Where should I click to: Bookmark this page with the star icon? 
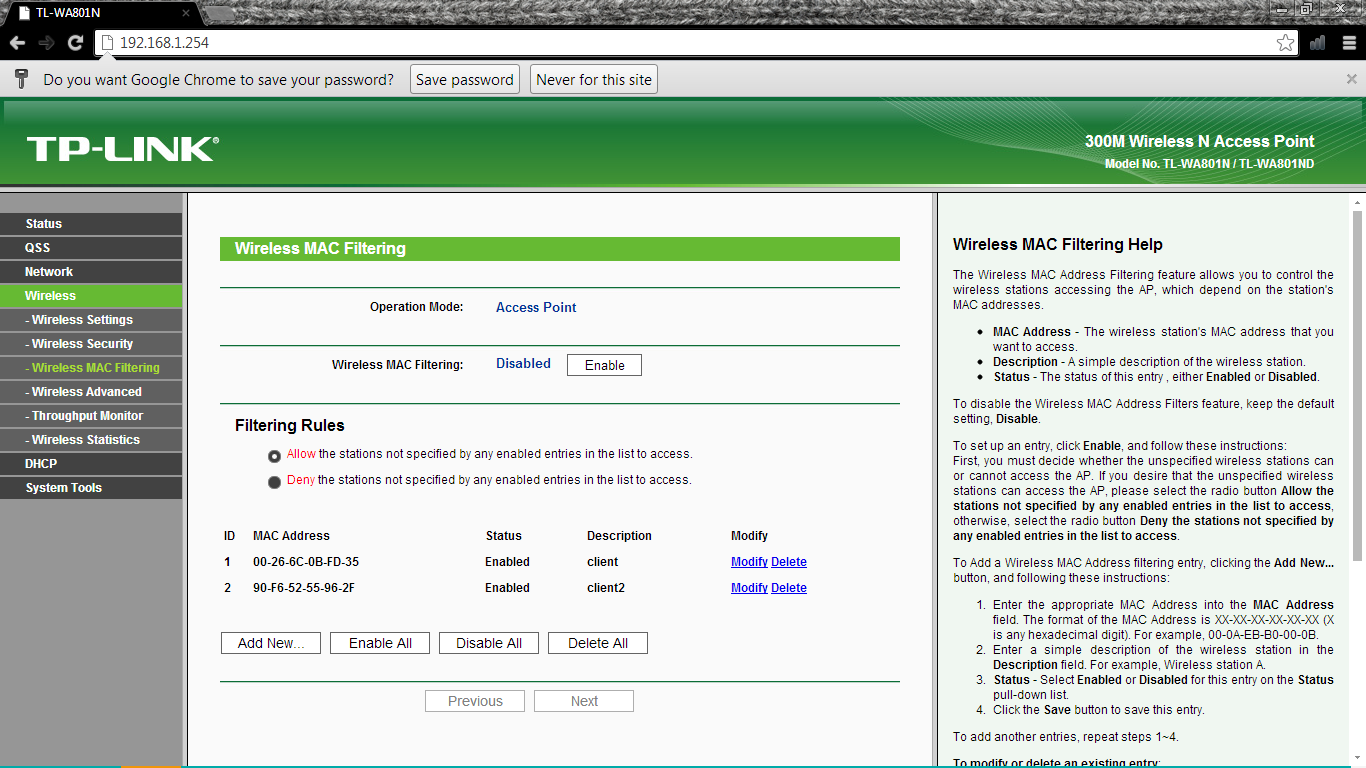(x=1287, y=43)
